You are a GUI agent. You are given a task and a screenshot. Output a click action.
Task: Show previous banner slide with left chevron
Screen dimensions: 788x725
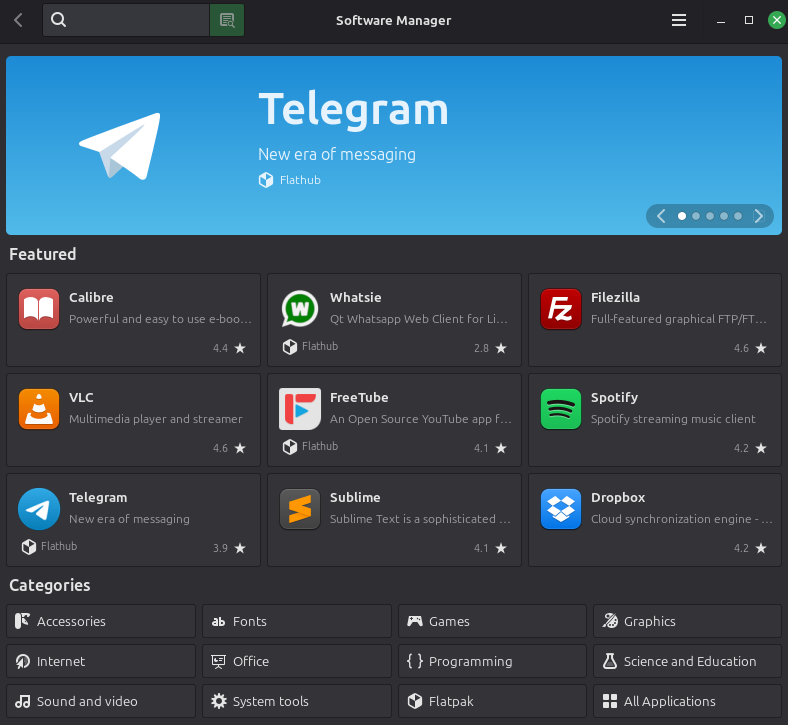tap(661, 216)
